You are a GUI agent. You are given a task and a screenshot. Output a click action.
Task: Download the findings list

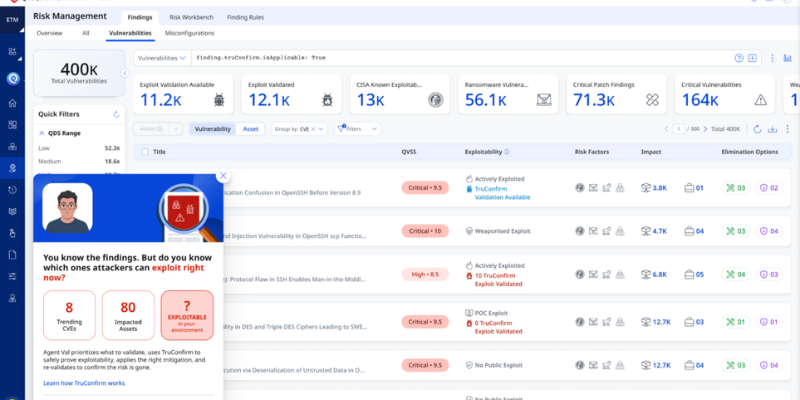tap(772, 129)
